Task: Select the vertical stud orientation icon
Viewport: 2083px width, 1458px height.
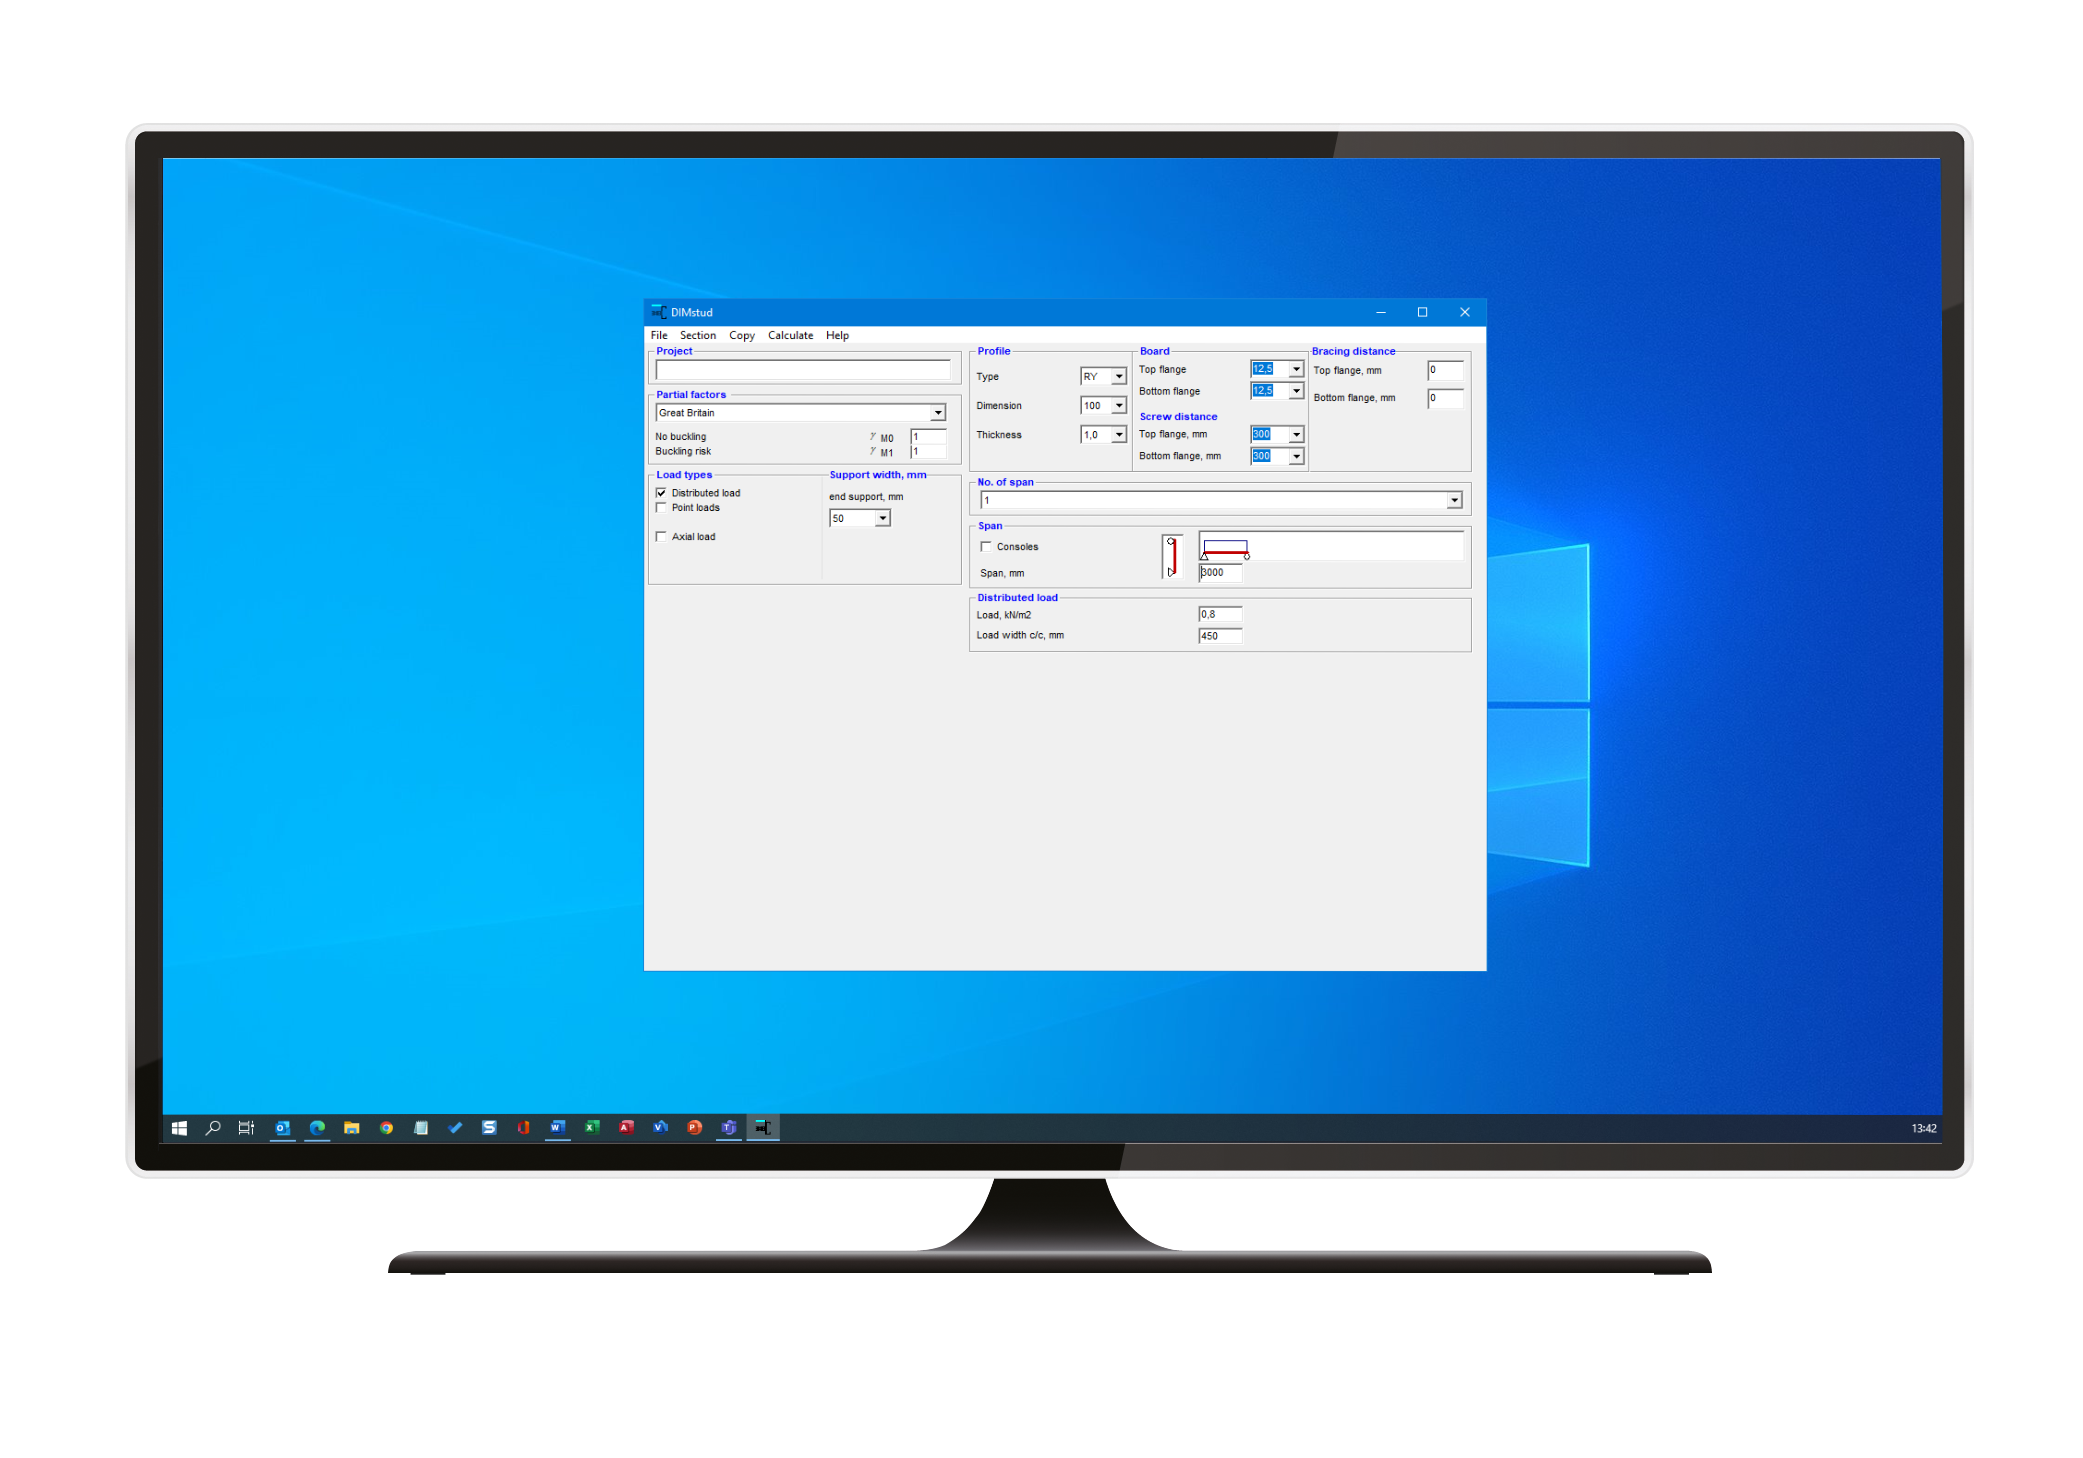Action: [1172, 557]
